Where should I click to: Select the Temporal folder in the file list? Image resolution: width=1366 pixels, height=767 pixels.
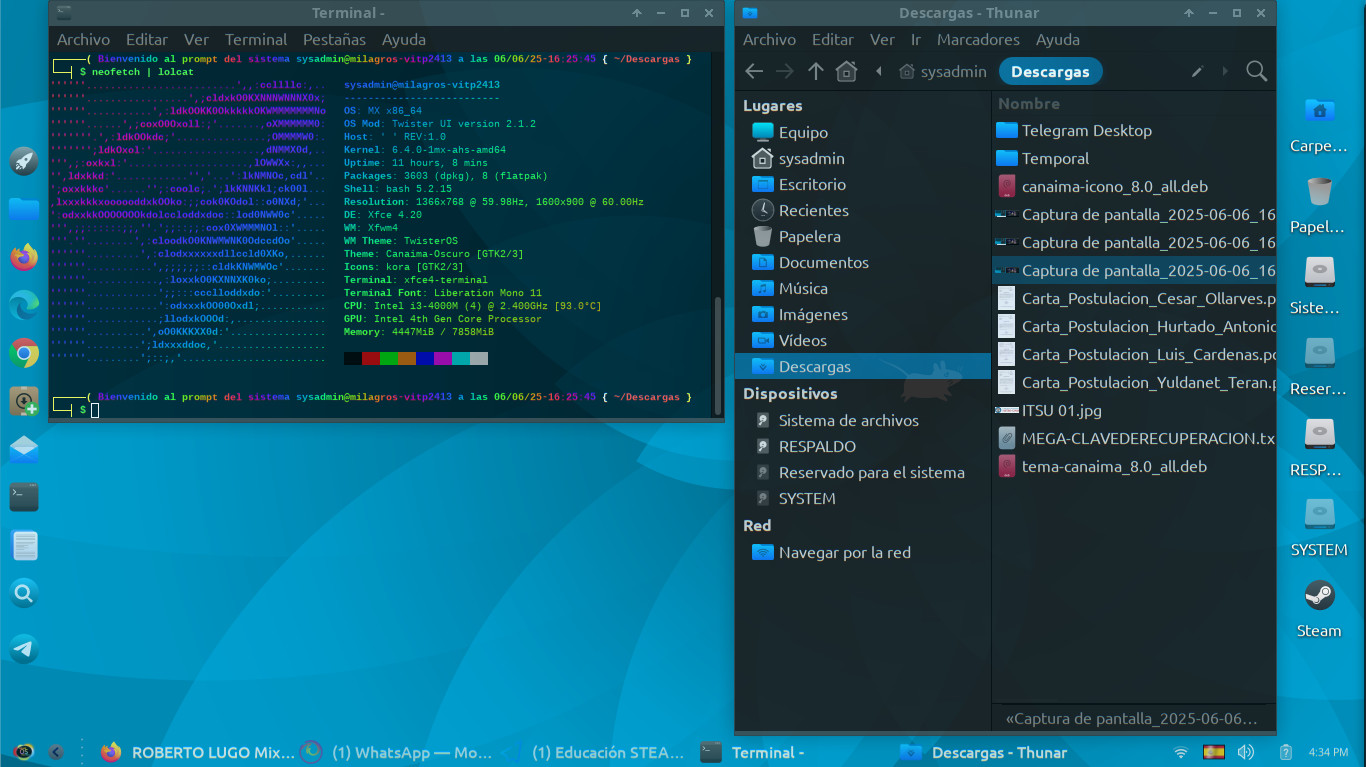1134,158
